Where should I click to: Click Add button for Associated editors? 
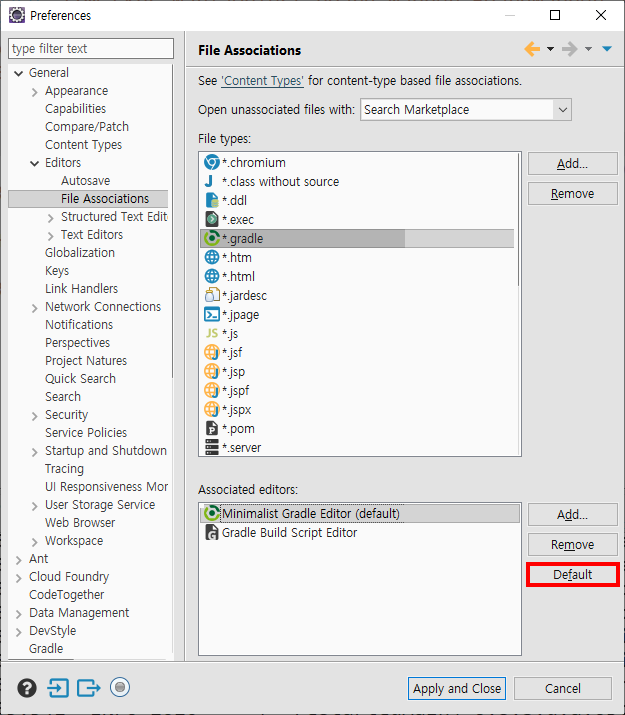click(x=573, y=515)
